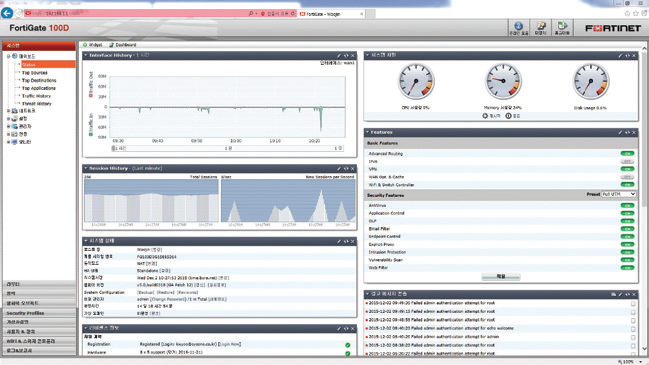The width and height of the screenshot is (649, 365).
Task: Click the Disk usage gauge
Action: [x=591, y=82]
